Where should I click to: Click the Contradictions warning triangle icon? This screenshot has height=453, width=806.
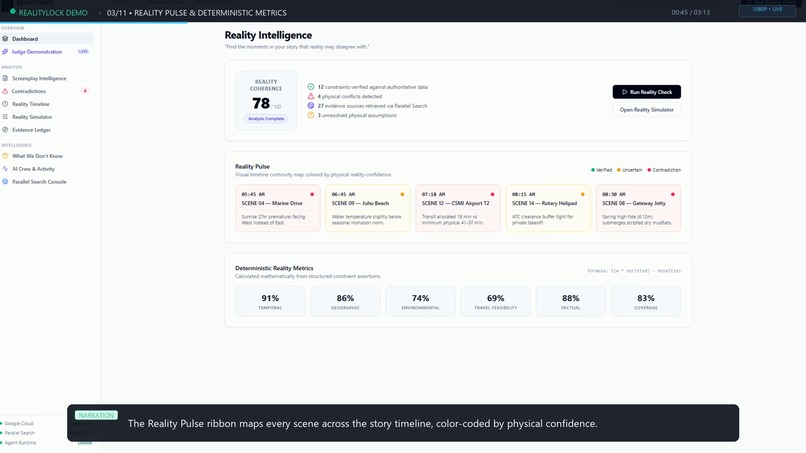pos(5,91)
